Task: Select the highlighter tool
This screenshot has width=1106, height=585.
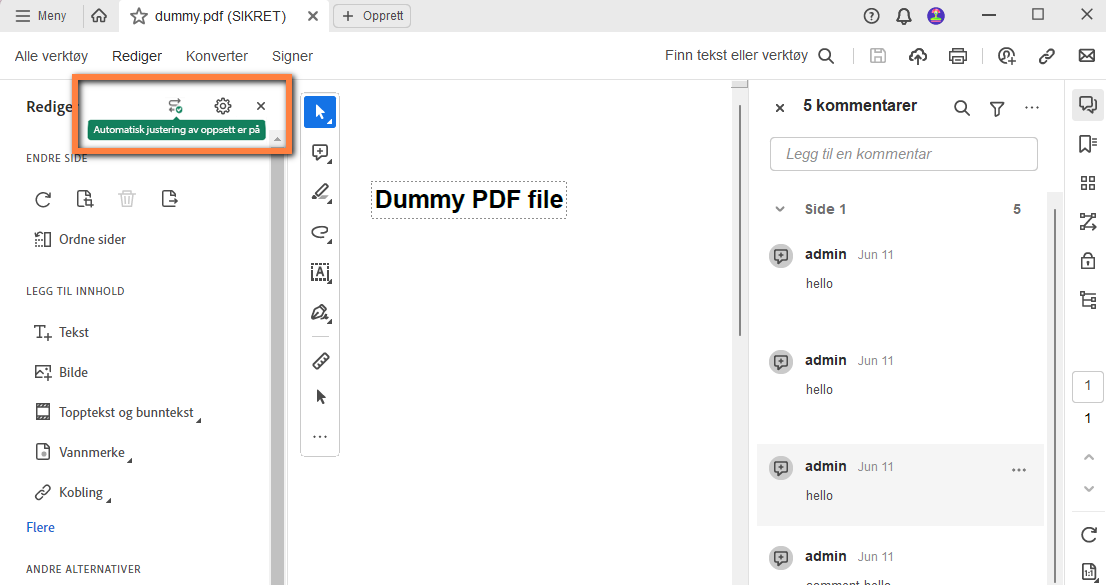Action: [320, 193]
